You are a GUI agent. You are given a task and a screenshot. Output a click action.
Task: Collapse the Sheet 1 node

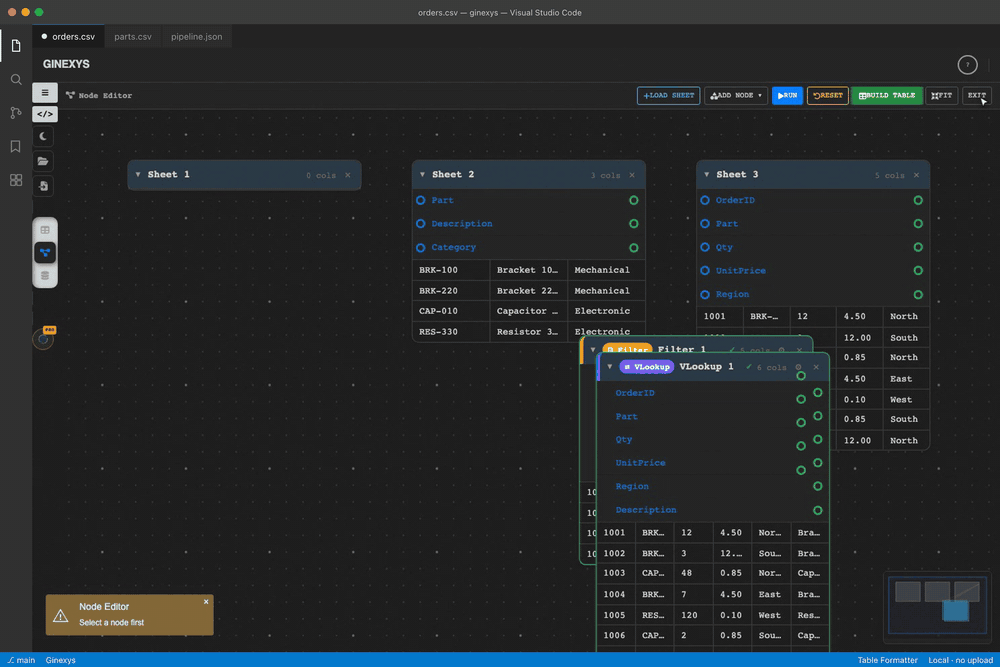point(138,175)
